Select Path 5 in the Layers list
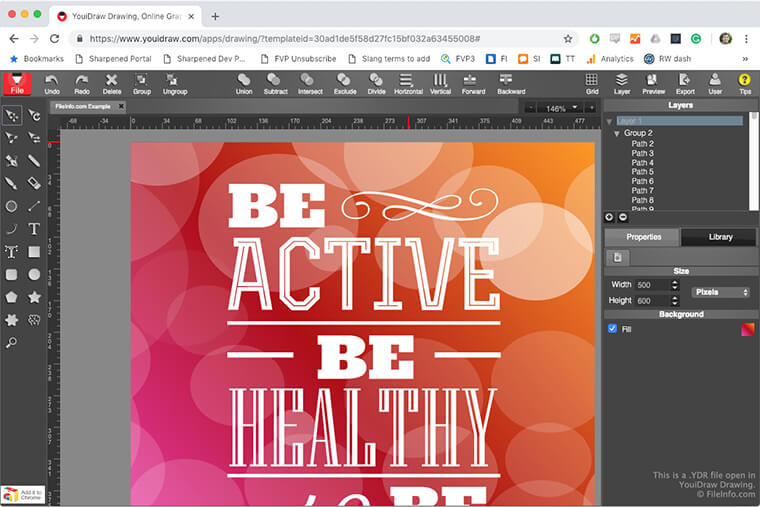This screenshot has height=507, width=760. [x=642, y=172]
